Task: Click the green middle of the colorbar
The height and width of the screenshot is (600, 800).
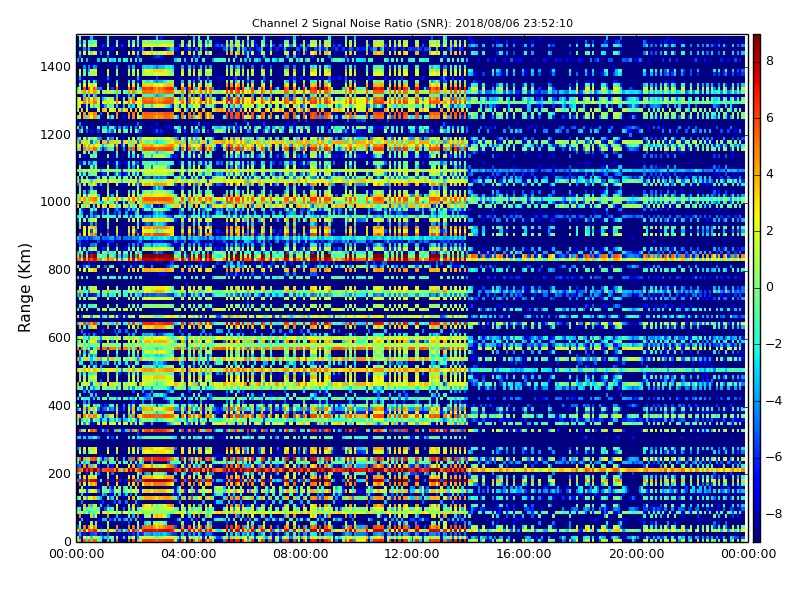Action: point(757,288)
